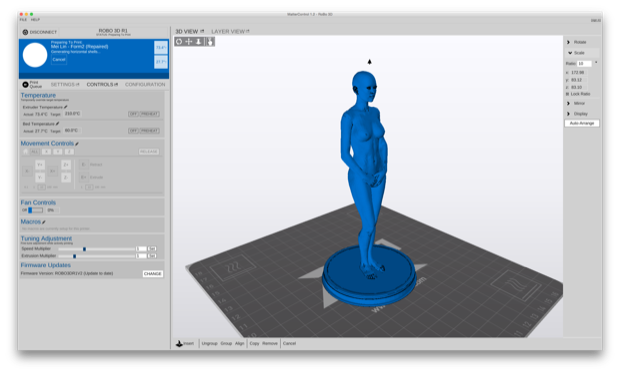This screenshot has width=620, height=374.
Task: Pop out the 3D View tab icon
Action: coord(202,31)
